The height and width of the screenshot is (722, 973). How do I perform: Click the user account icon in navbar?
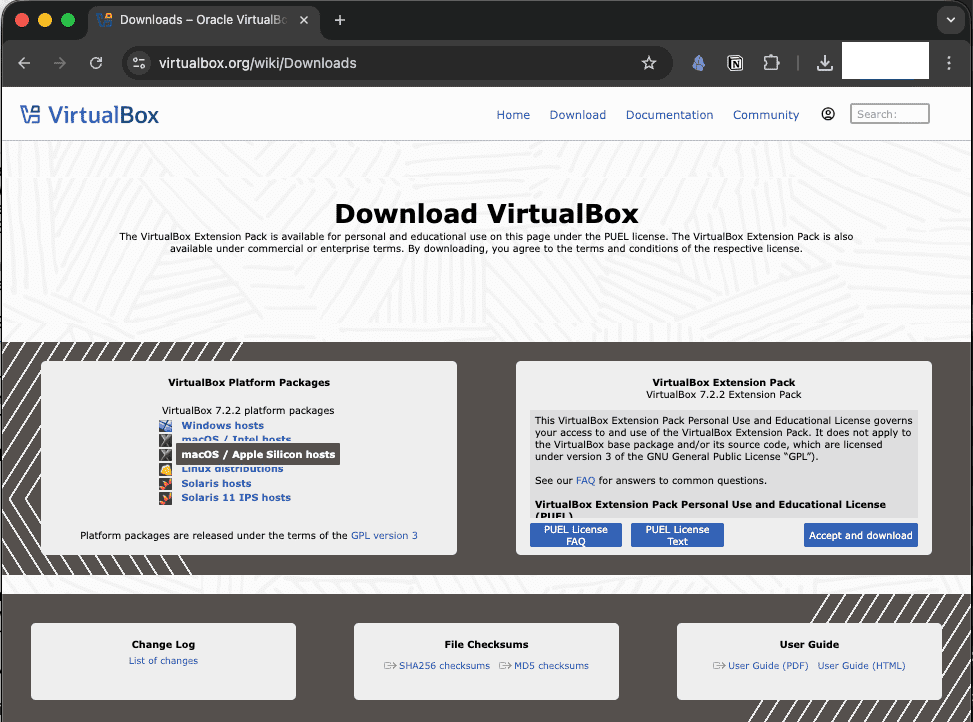point(828,114)
